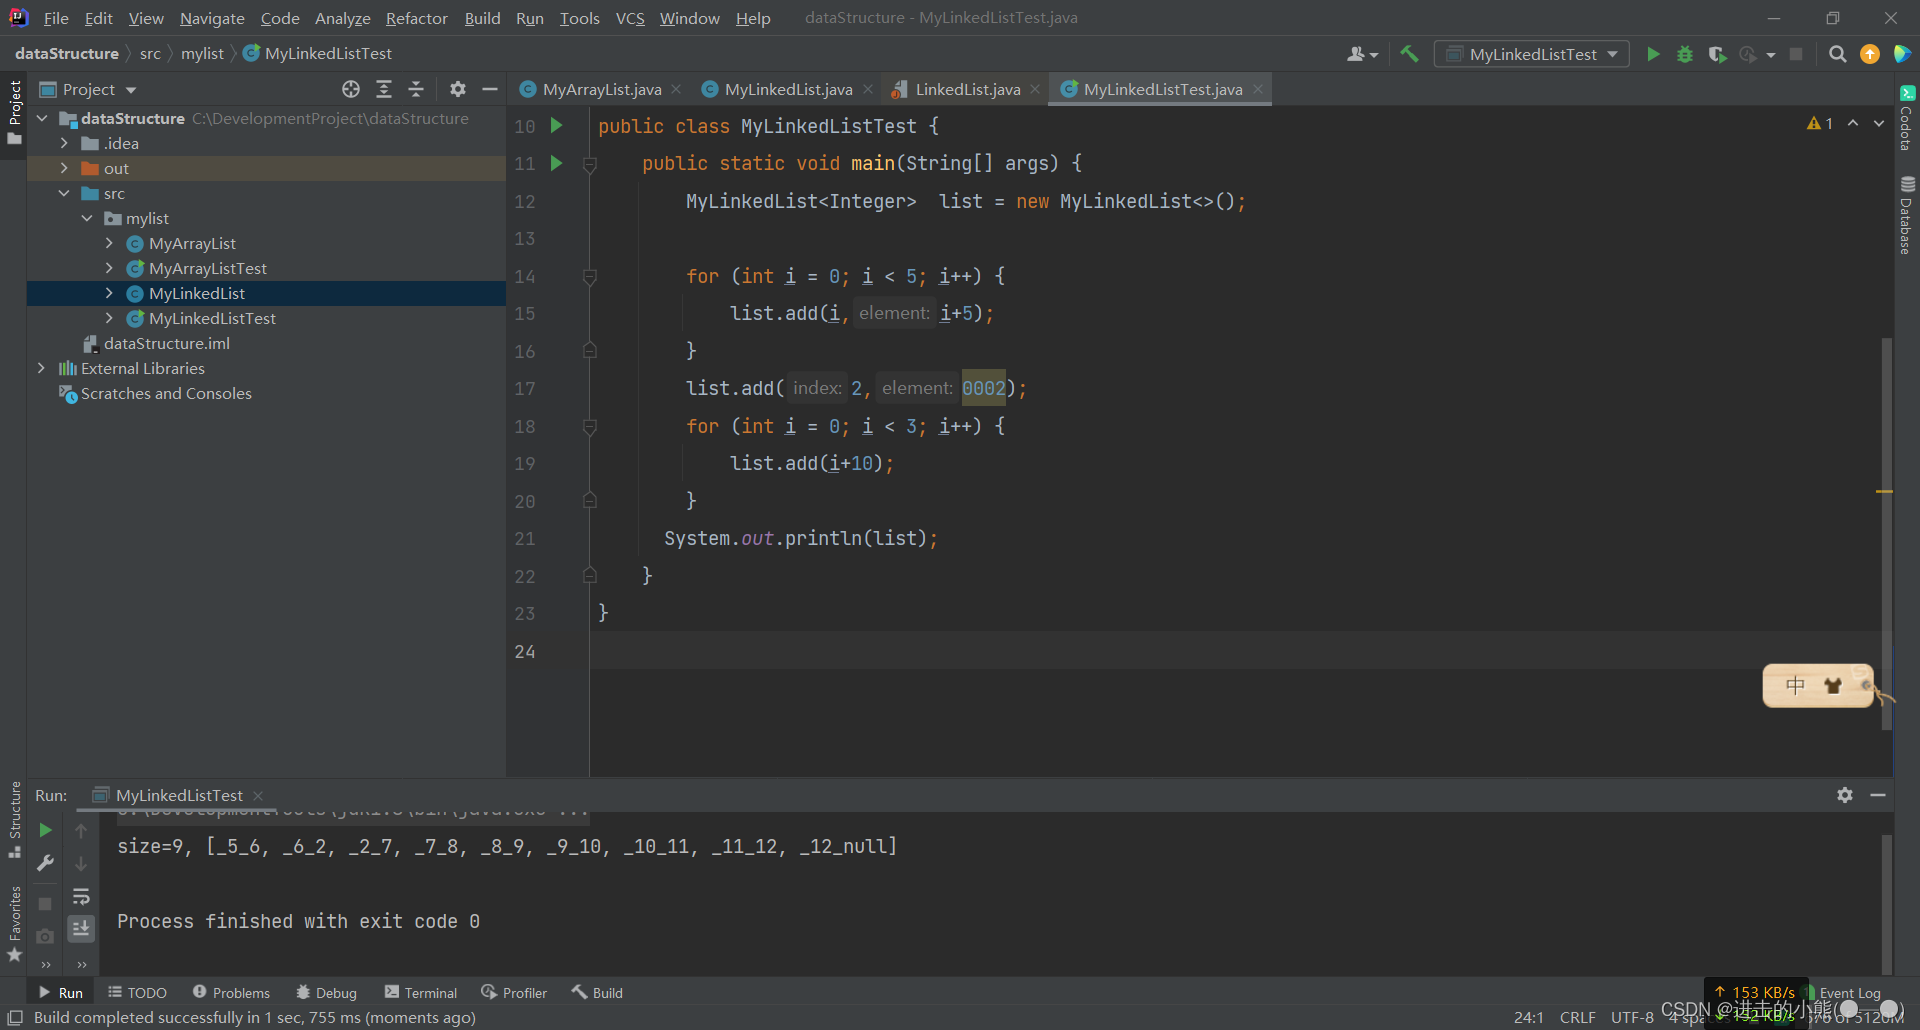
Task: Click the editor vertical scrollbar
Action: (1886, 534)
